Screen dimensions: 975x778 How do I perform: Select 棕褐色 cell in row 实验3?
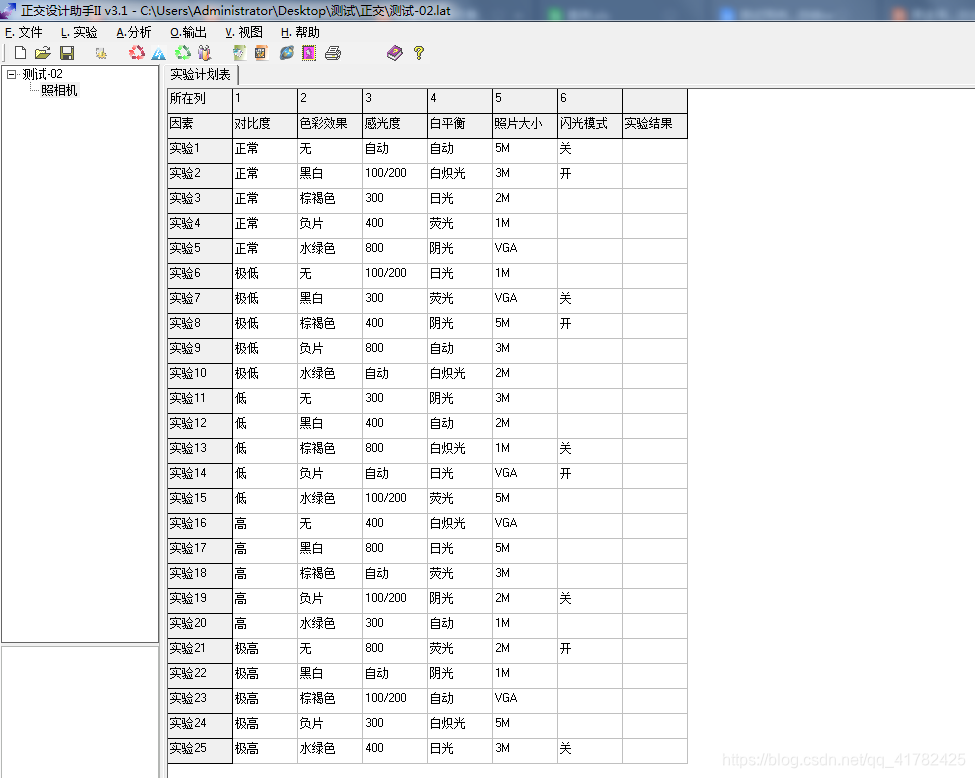click(330, 200)
